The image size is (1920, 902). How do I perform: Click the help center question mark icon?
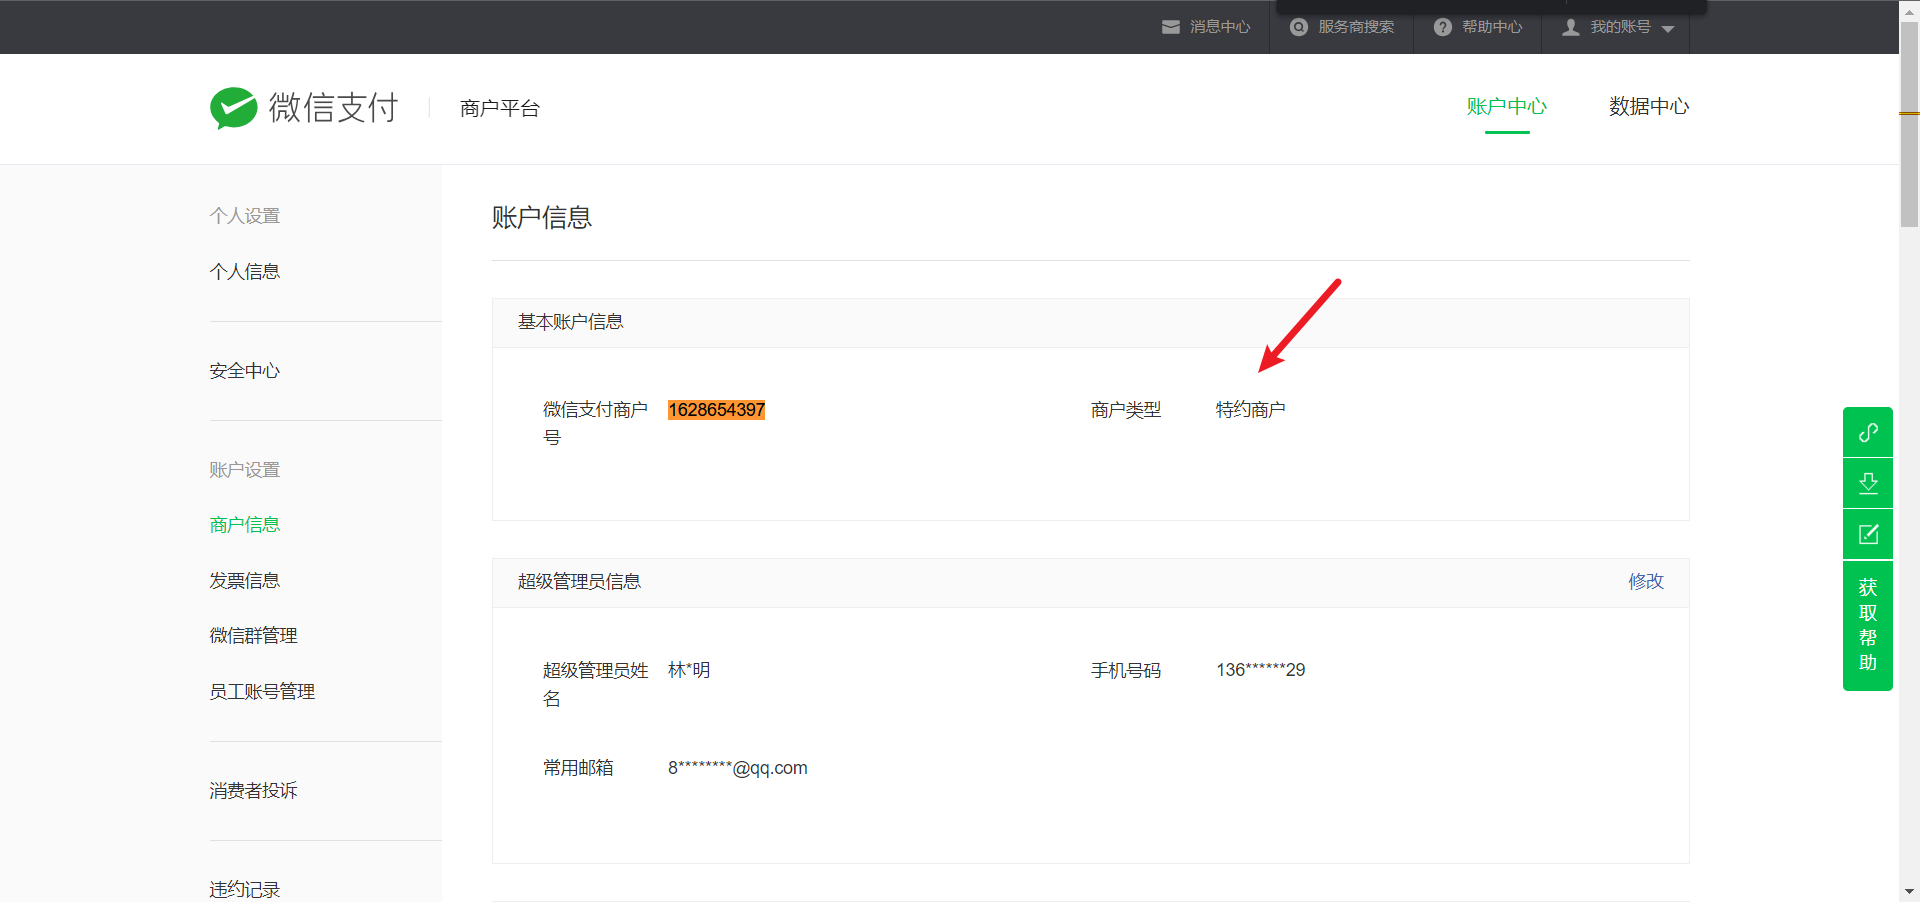(x=1443, y=27)
